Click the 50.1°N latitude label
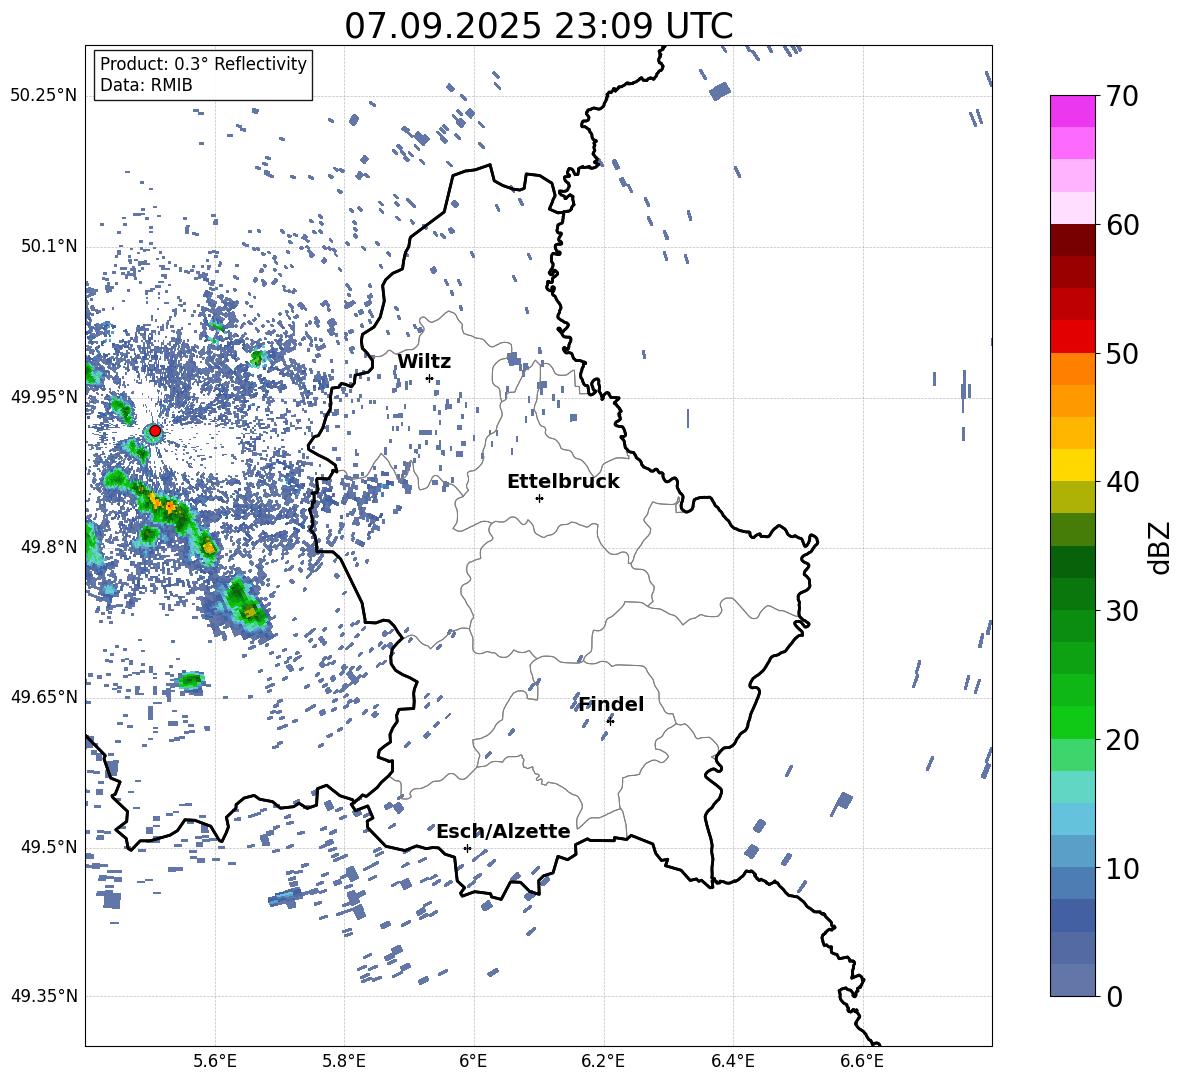The image size is (1184, 1081). point(49,246)
